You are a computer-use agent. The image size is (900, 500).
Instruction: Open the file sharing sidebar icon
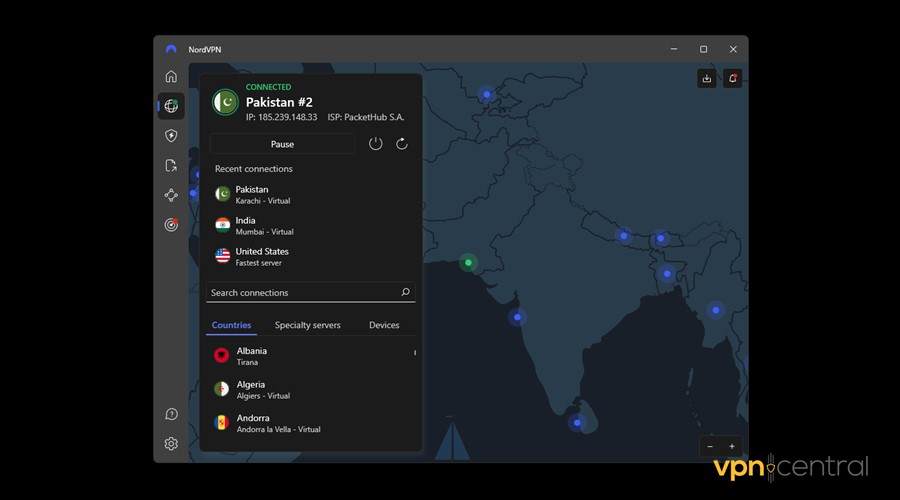click(171, 166)
